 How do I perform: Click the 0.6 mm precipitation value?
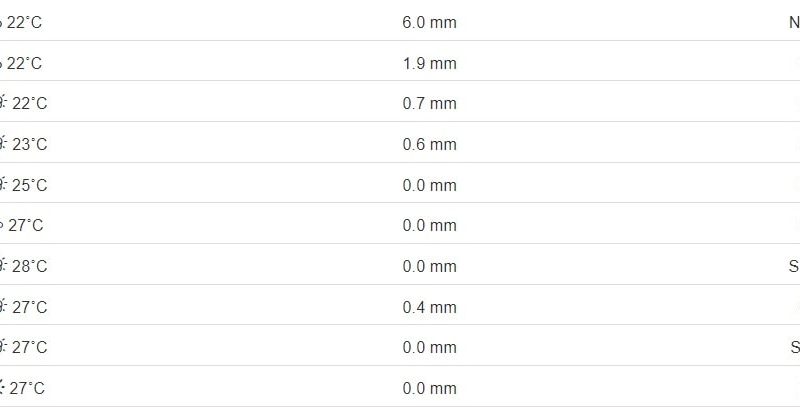(429, 144)
